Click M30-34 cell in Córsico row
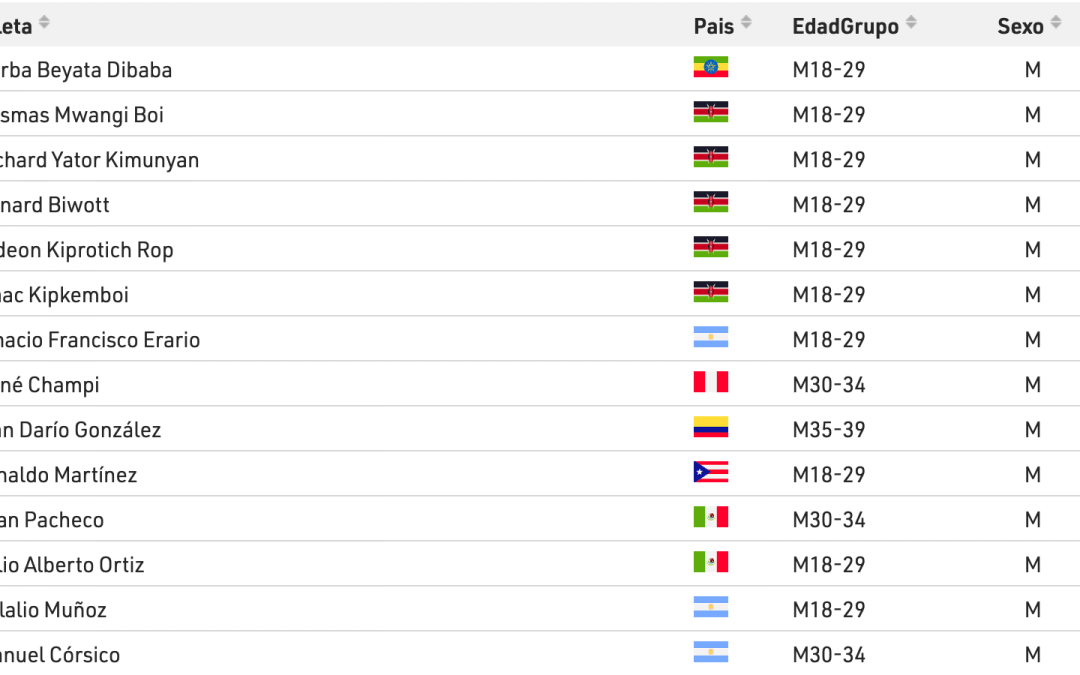The width and height of the screenshot is (1080, 675). coord(828,655)
